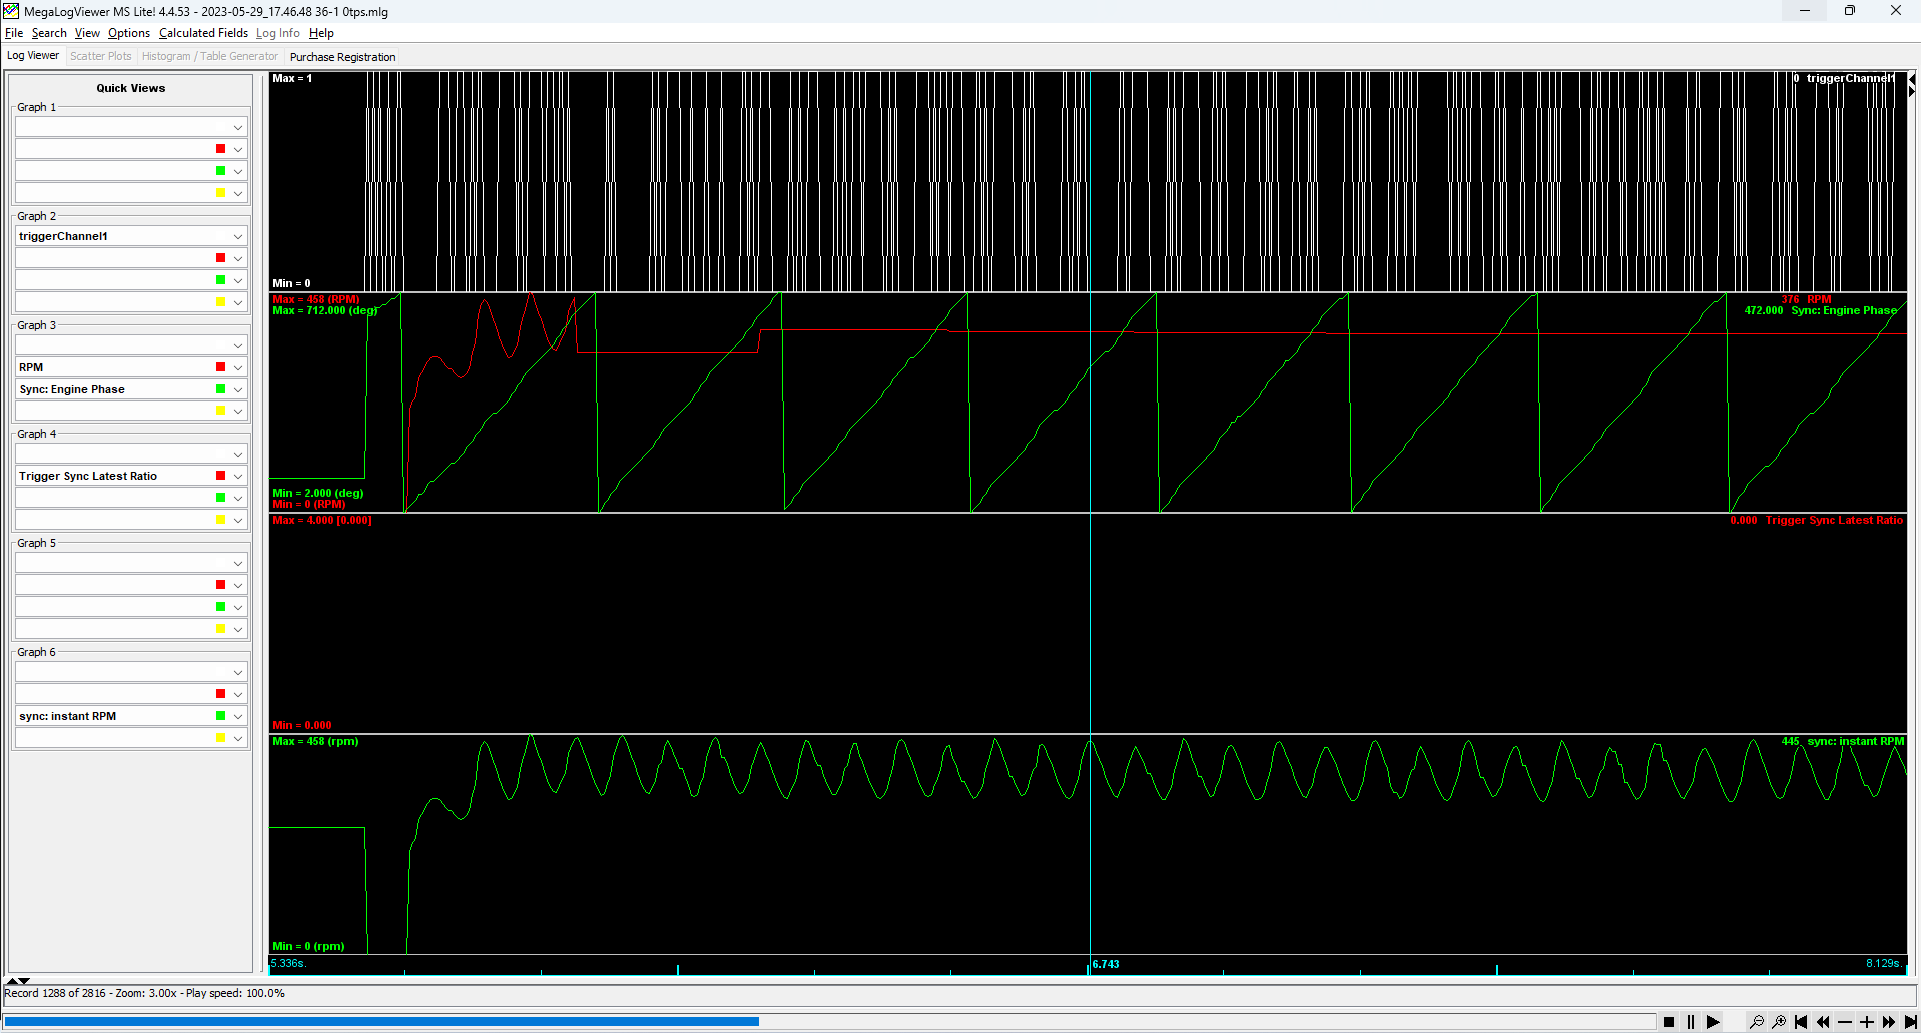
Task: Restore down the MegaLogViewer window
Action: pos(1850,11)
